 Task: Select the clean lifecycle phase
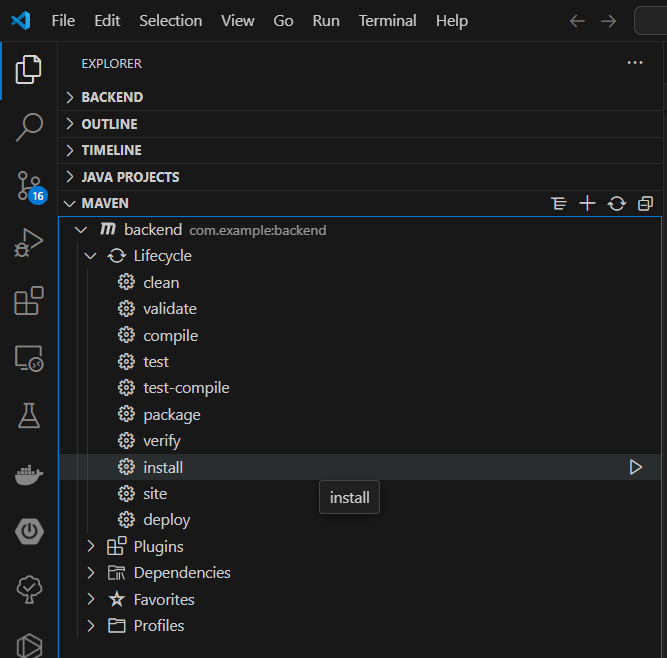click(360, 282)
